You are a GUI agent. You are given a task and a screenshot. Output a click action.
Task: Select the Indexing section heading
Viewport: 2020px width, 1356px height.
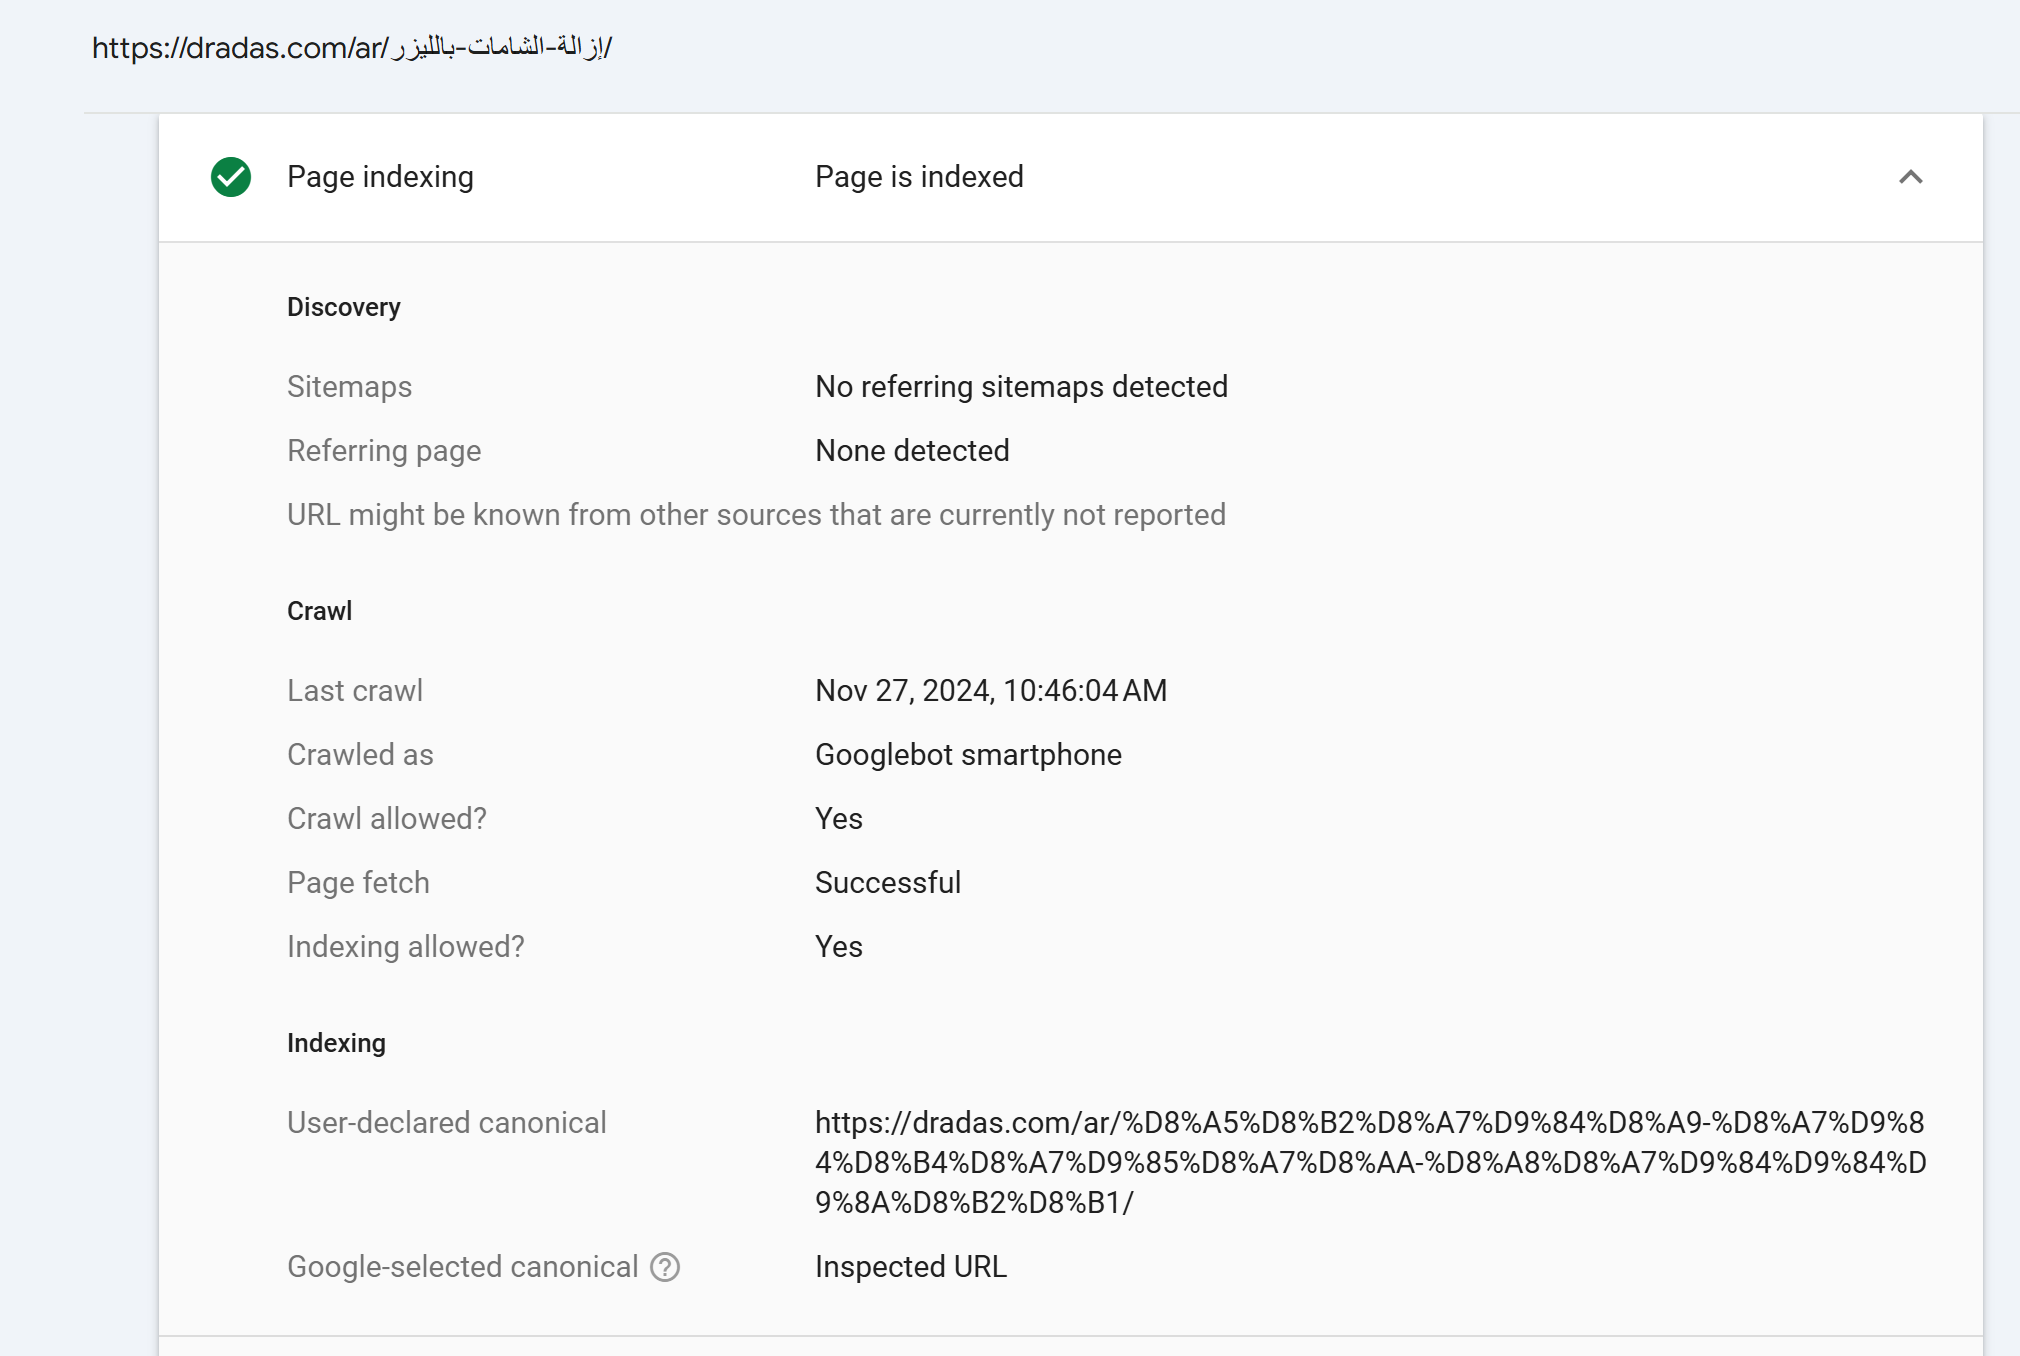click(x=336, y=1043)
